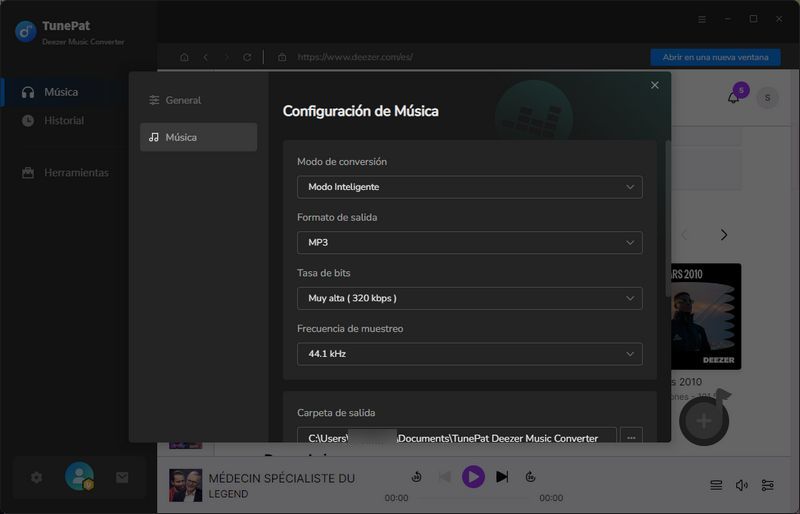The image size is (800, 514).
Task: Browse for output folder with ellipsis button
Action: click(631, 437)
